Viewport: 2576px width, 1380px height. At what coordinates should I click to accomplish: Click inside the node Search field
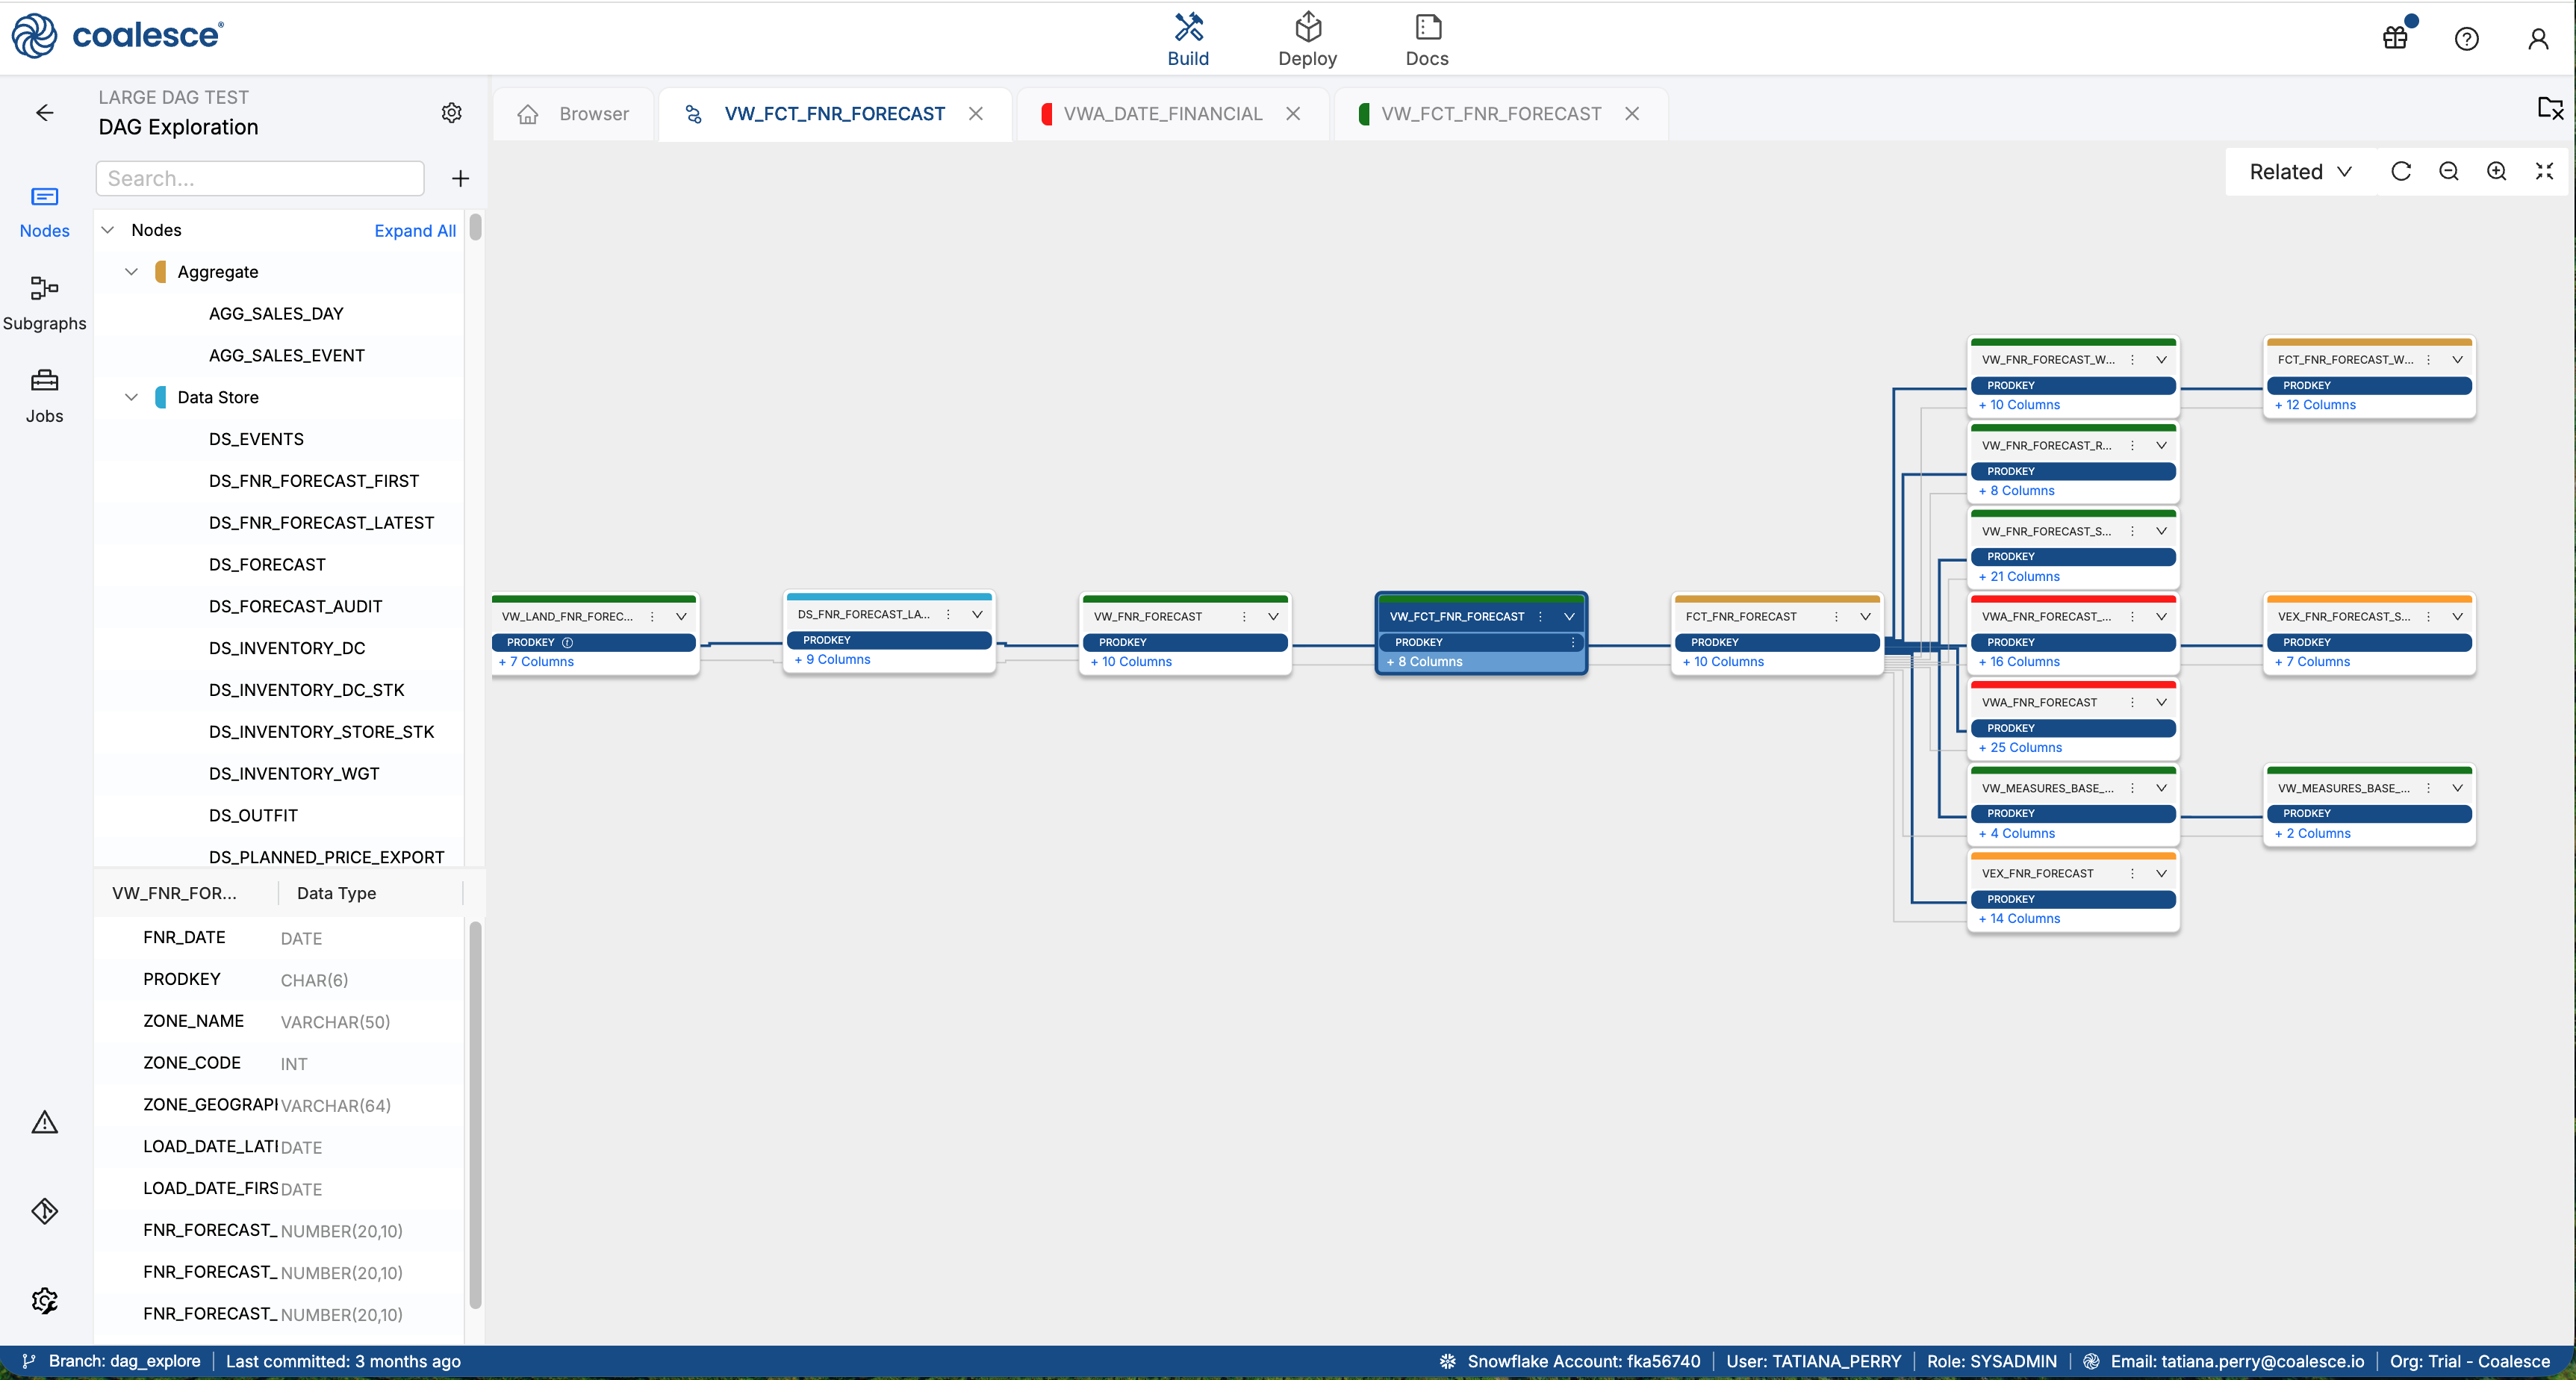(x=259, y=178)
